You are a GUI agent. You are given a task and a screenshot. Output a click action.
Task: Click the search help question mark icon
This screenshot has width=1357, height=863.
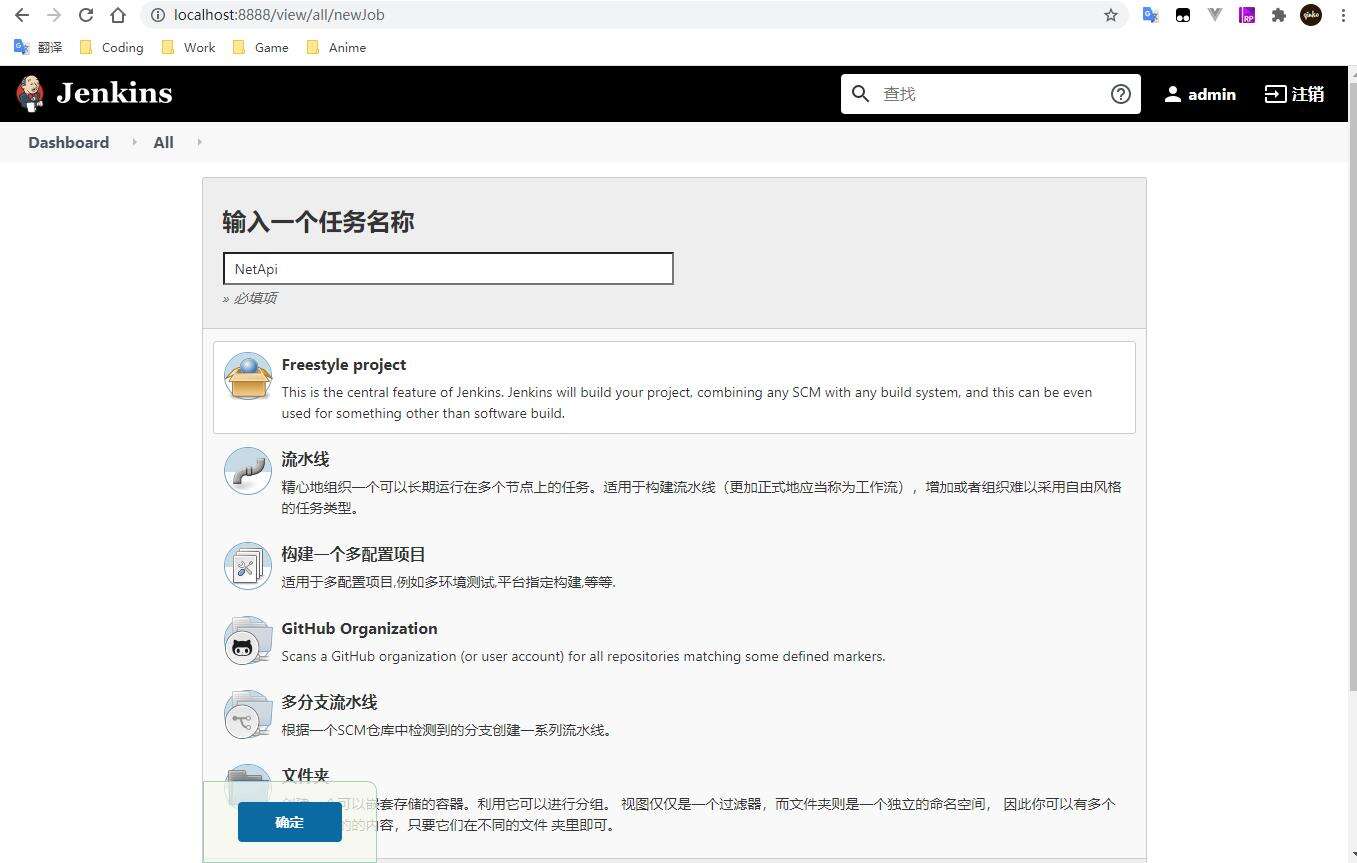[1121, 94]
